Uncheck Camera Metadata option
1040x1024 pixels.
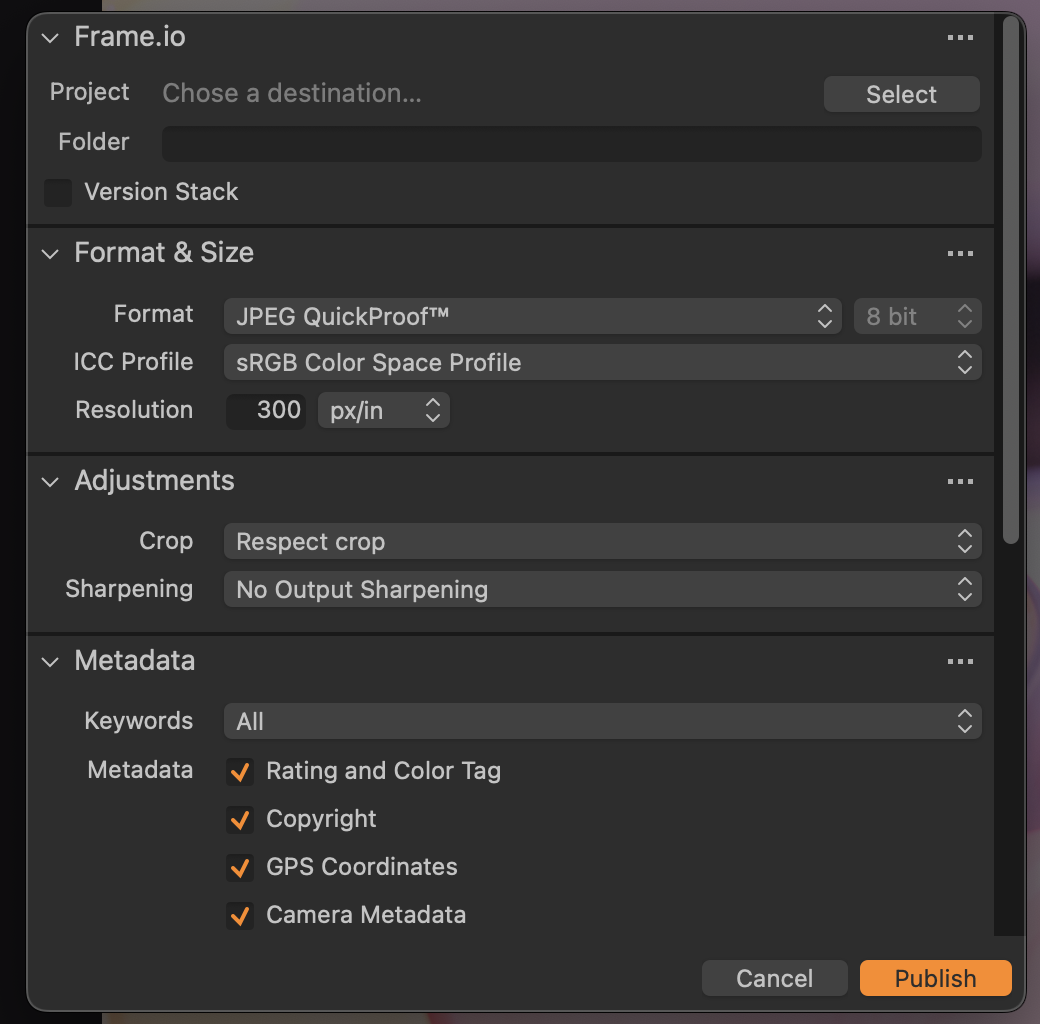click(239, 915)
